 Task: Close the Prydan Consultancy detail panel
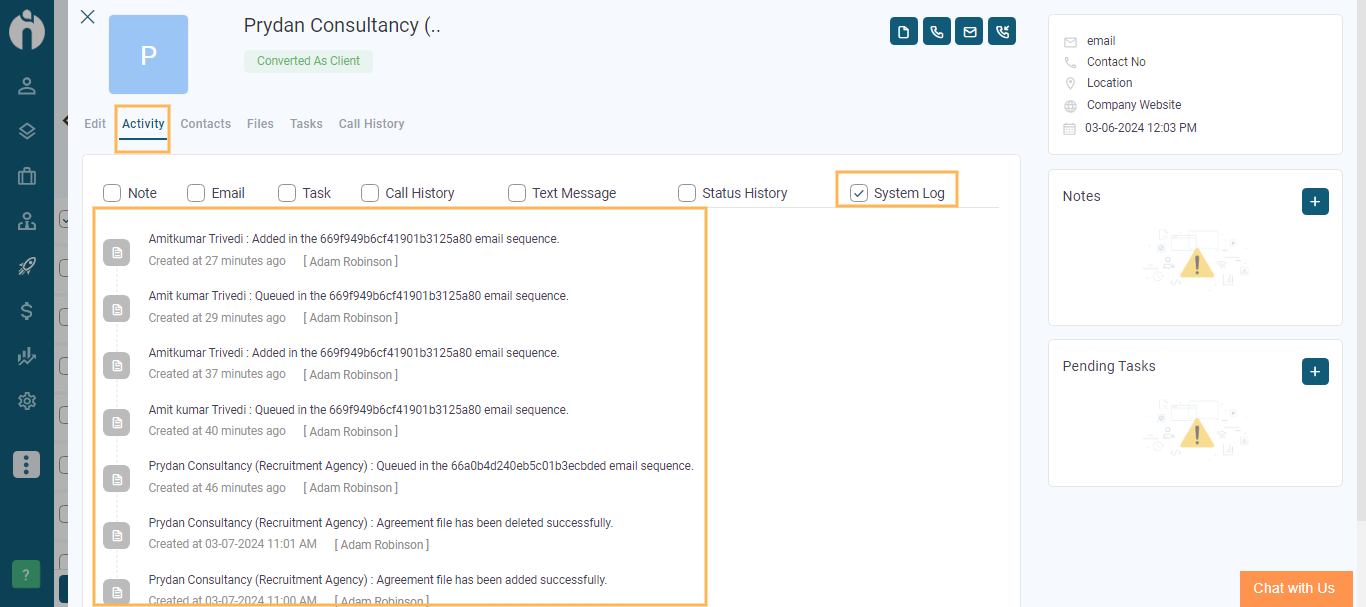click(88, 17)
